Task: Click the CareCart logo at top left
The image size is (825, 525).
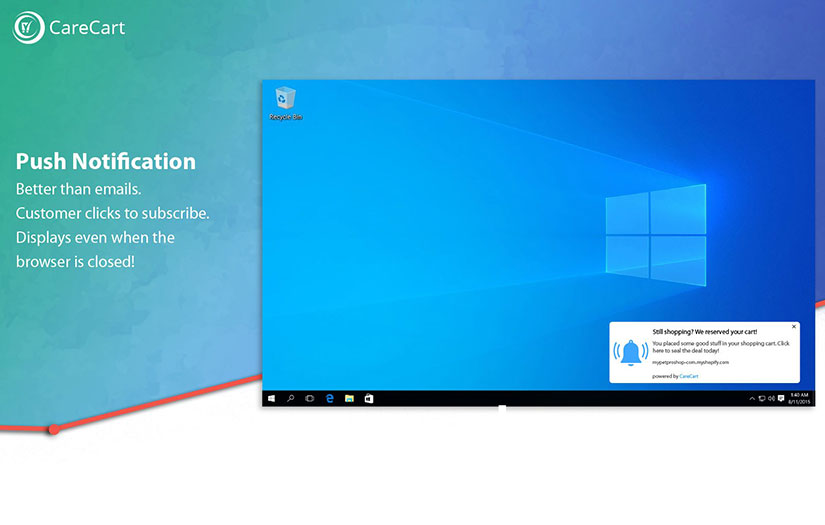Action: click(69, 27)
